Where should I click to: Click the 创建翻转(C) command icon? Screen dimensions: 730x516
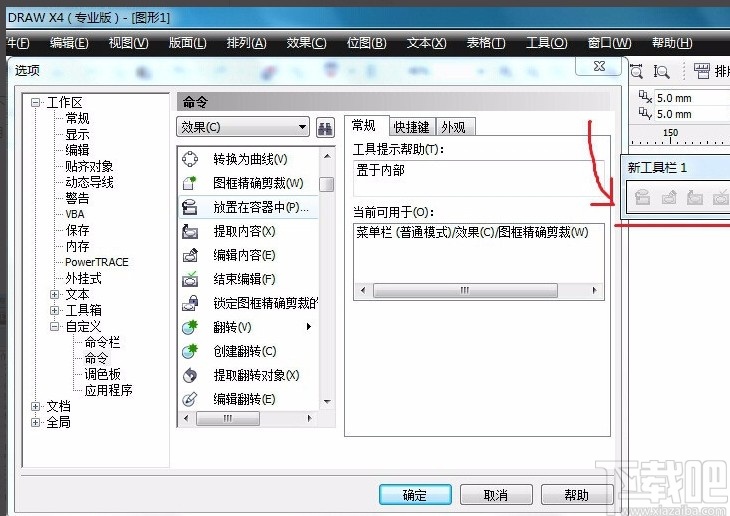coord(190,351)
